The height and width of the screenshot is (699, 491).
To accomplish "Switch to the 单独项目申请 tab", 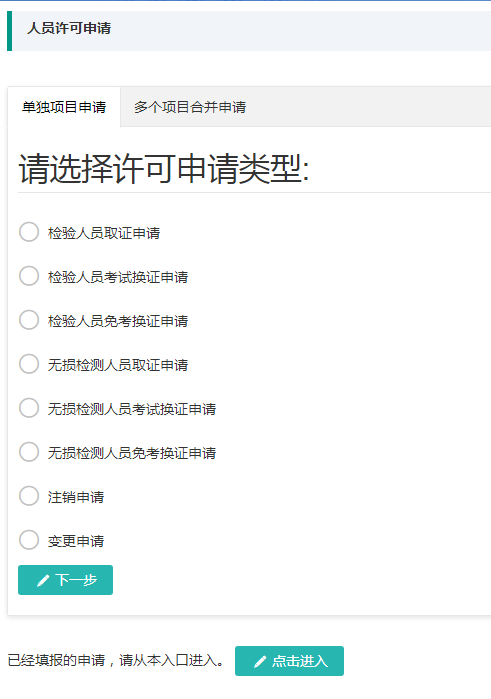I will [64, 107].
